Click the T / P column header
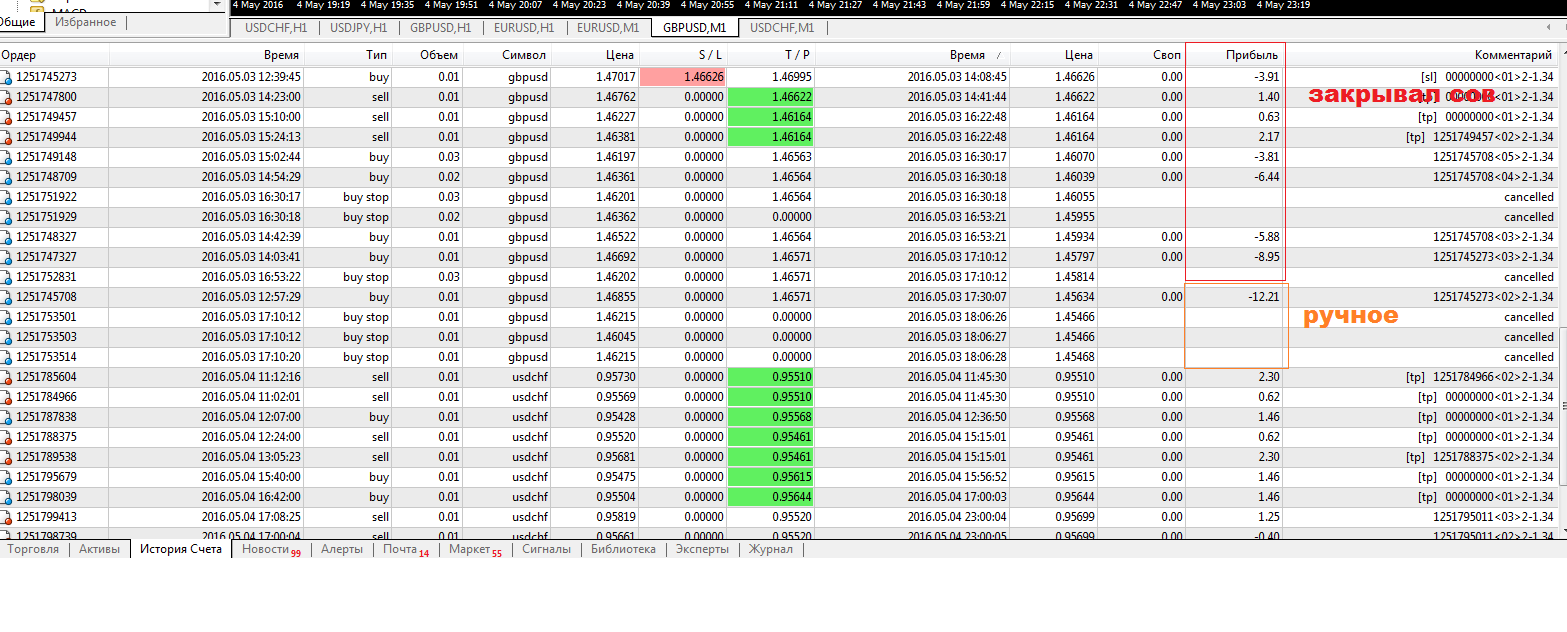Image resolution: width=1567 pixels, height=632 pixels. click(770, 56)
